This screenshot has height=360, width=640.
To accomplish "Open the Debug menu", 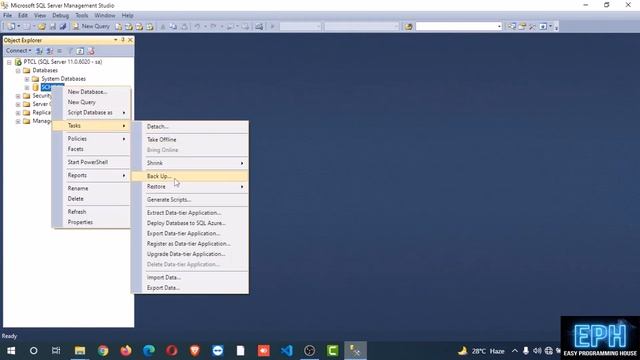I will (x=60, y=16).
